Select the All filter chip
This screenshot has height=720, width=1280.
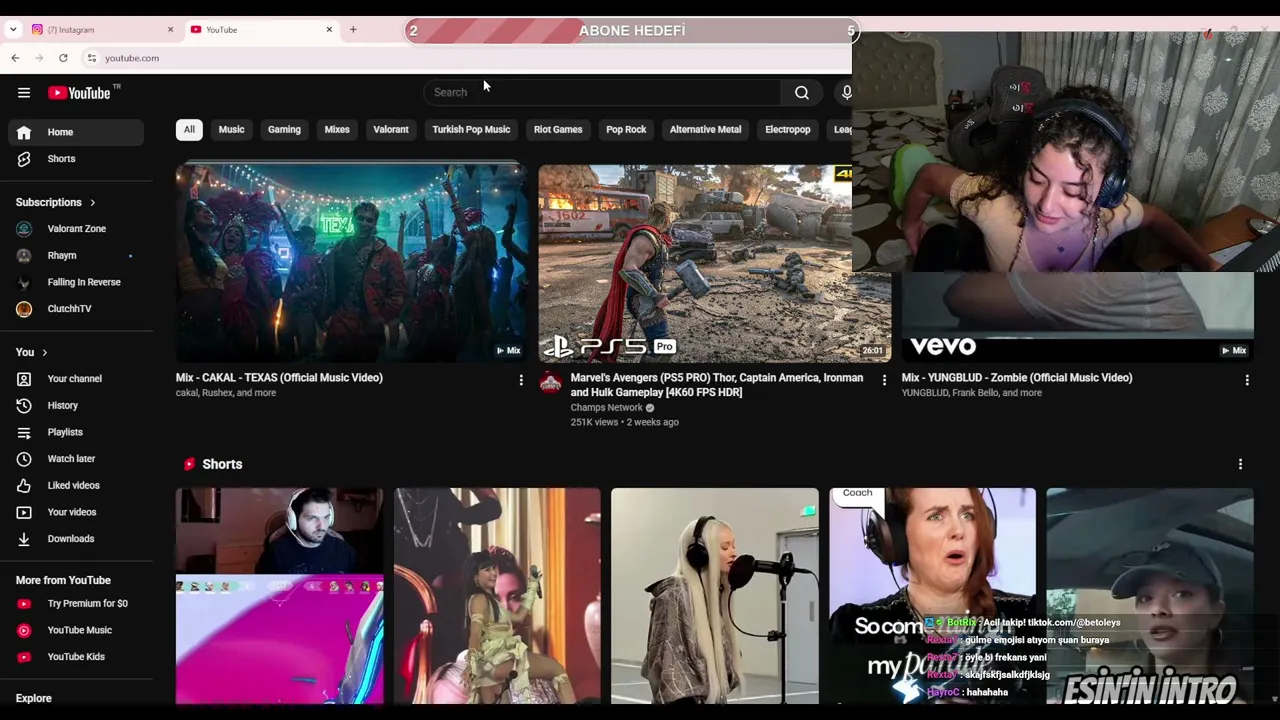[x=189, y=130]
